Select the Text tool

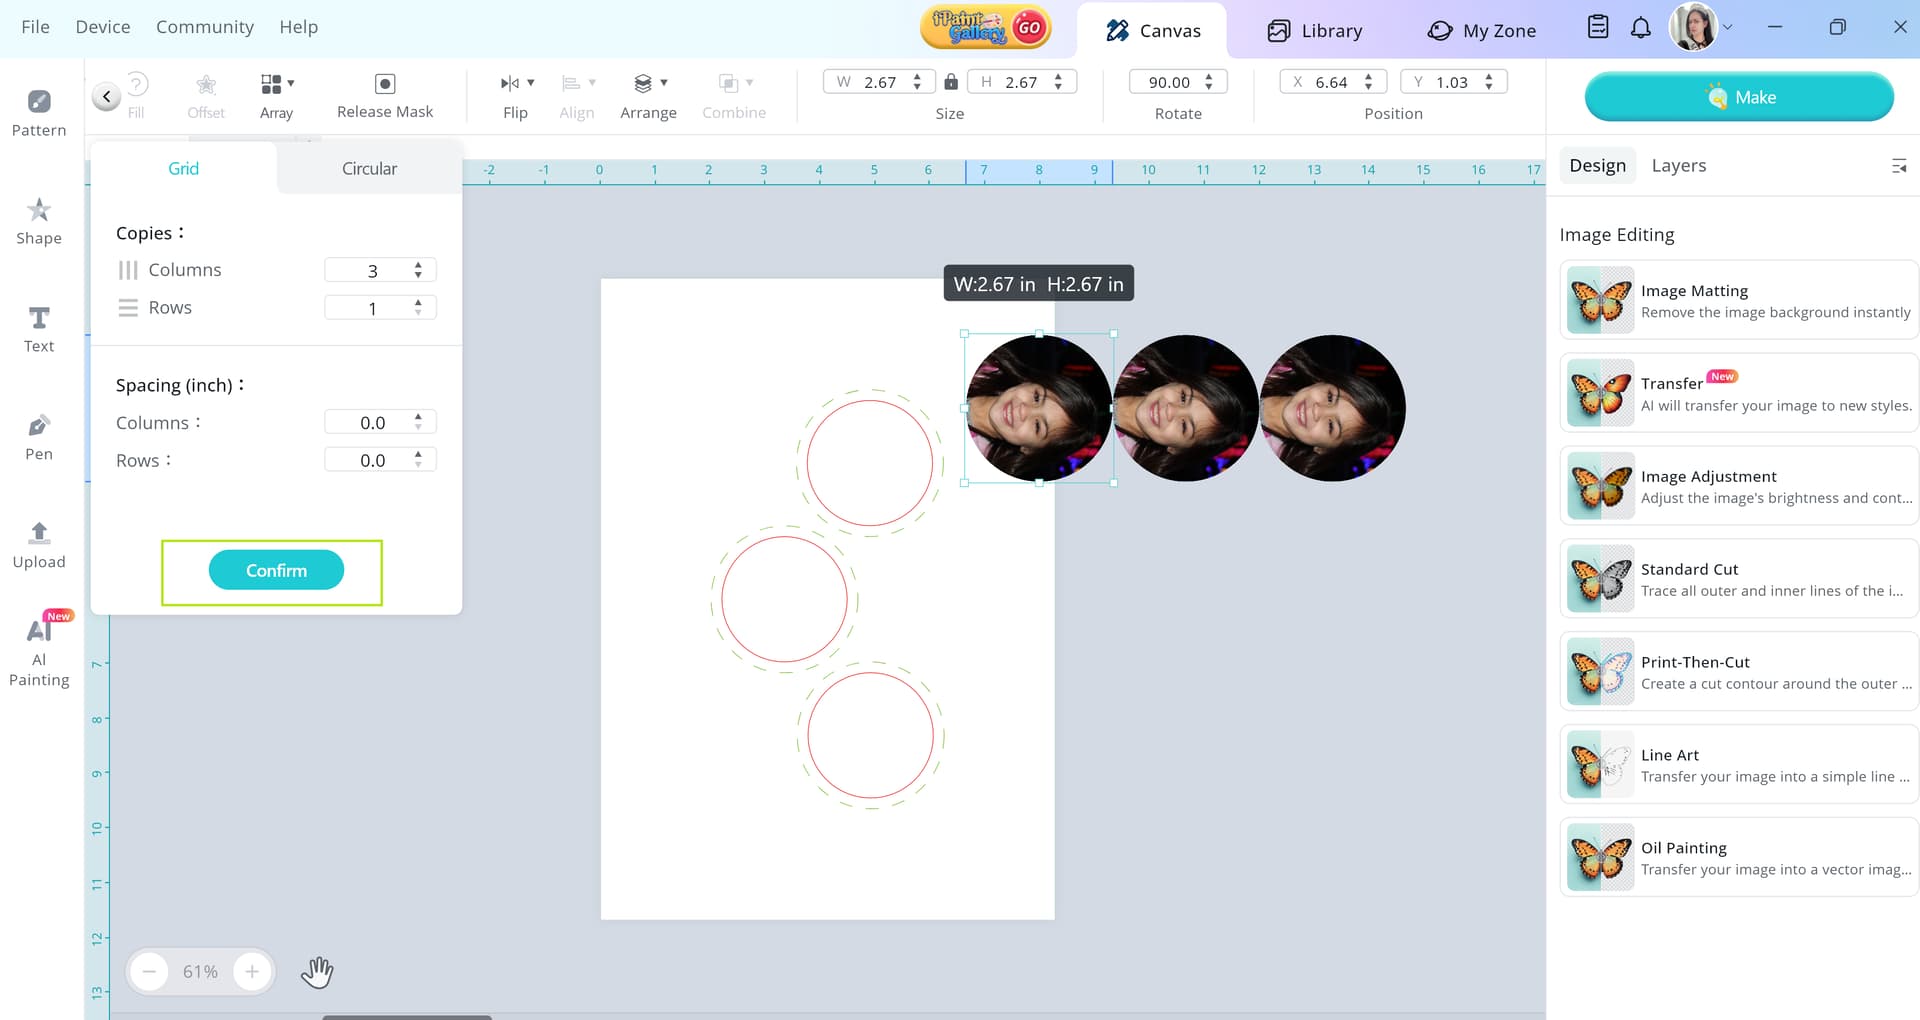tap(39, 329)
